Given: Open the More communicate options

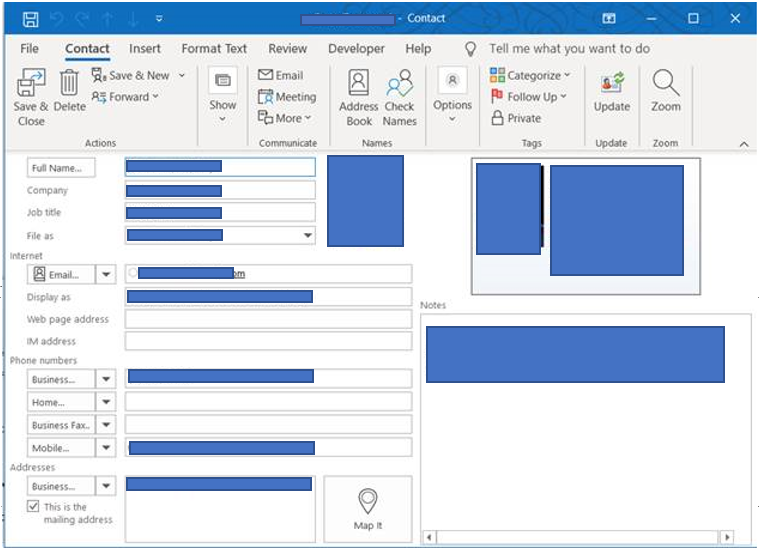Looking at the screenshot, I should (x=285, y=118).
